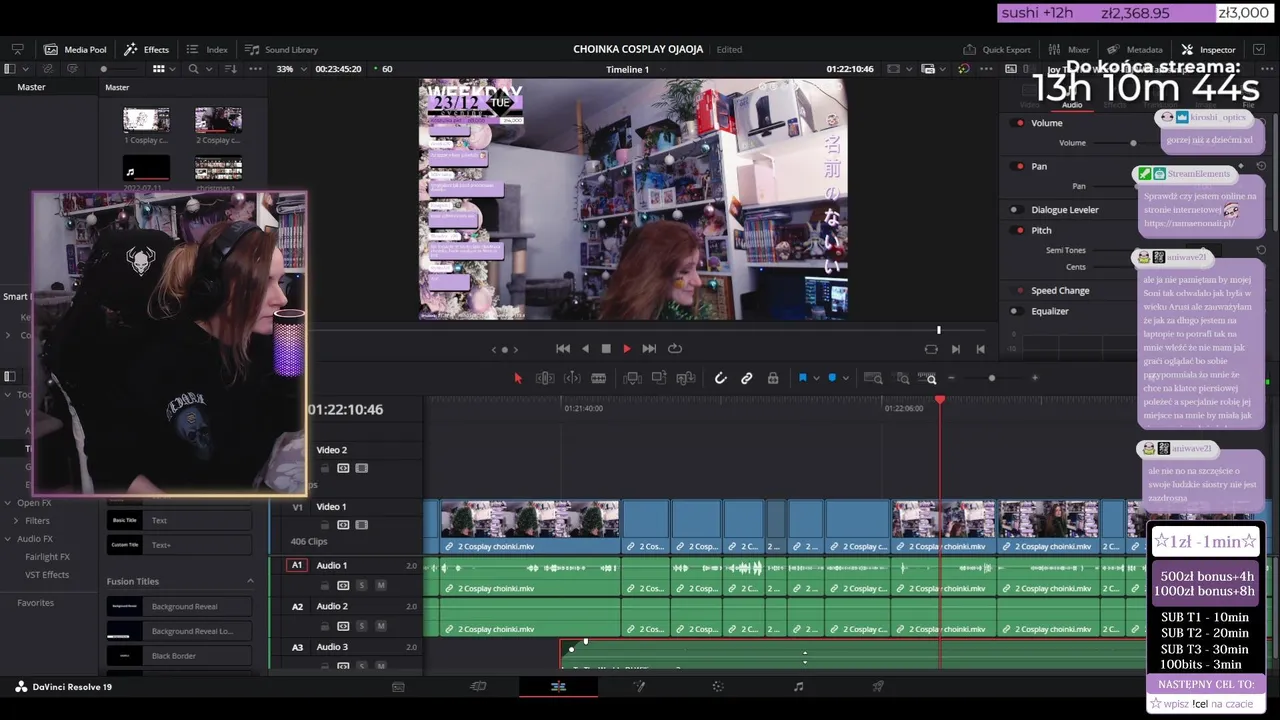
Task: Click the Replace Clip icon
Action: 686,378
